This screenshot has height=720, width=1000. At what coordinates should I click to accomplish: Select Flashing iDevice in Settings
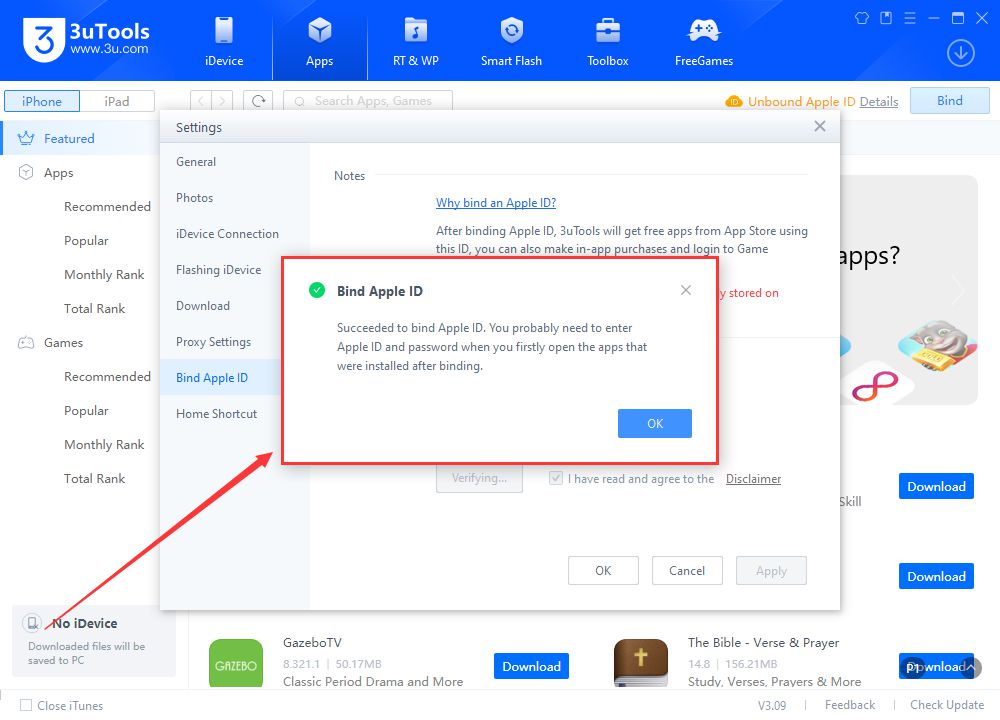click(220, 270)
